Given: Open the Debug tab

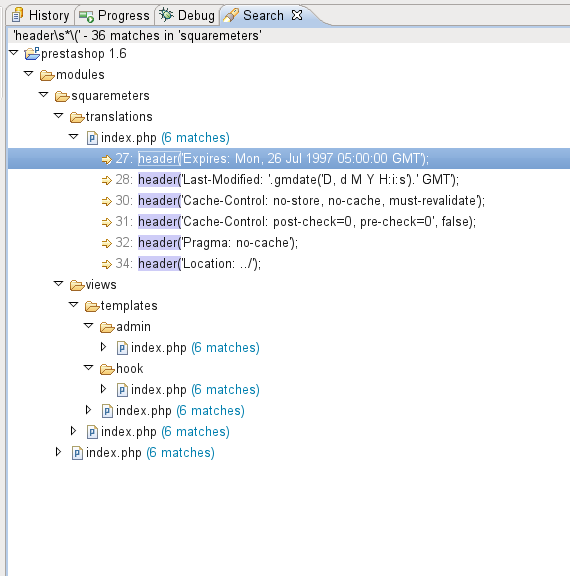Looking at the screenshot, I should [x=187, y=15].
